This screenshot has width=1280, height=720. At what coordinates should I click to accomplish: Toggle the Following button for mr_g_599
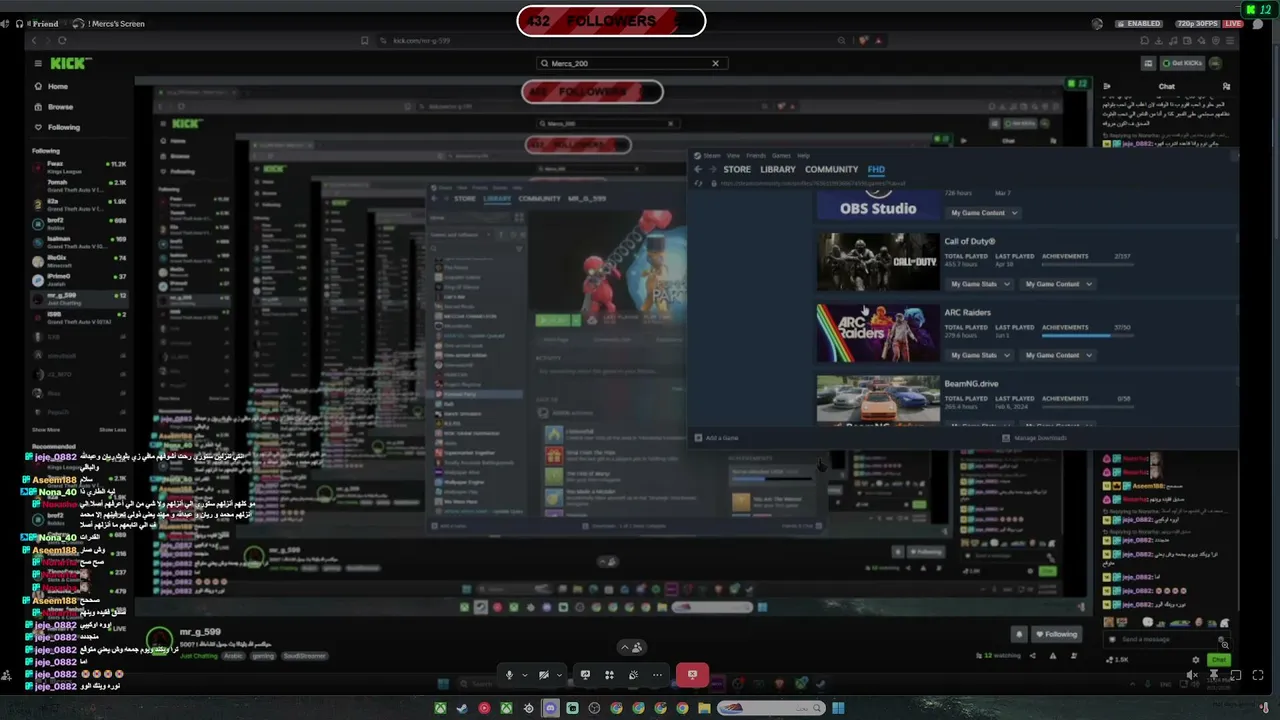(1056, 634)
